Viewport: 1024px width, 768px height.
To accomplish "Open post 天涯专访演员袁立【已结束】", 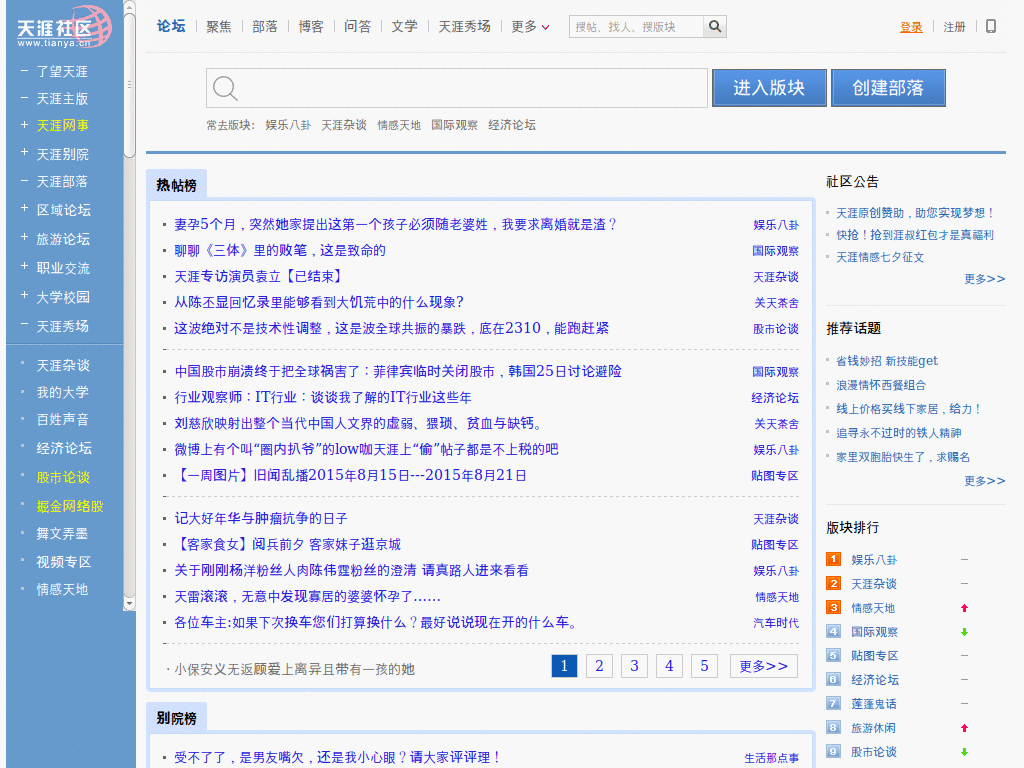I will 259,276.
